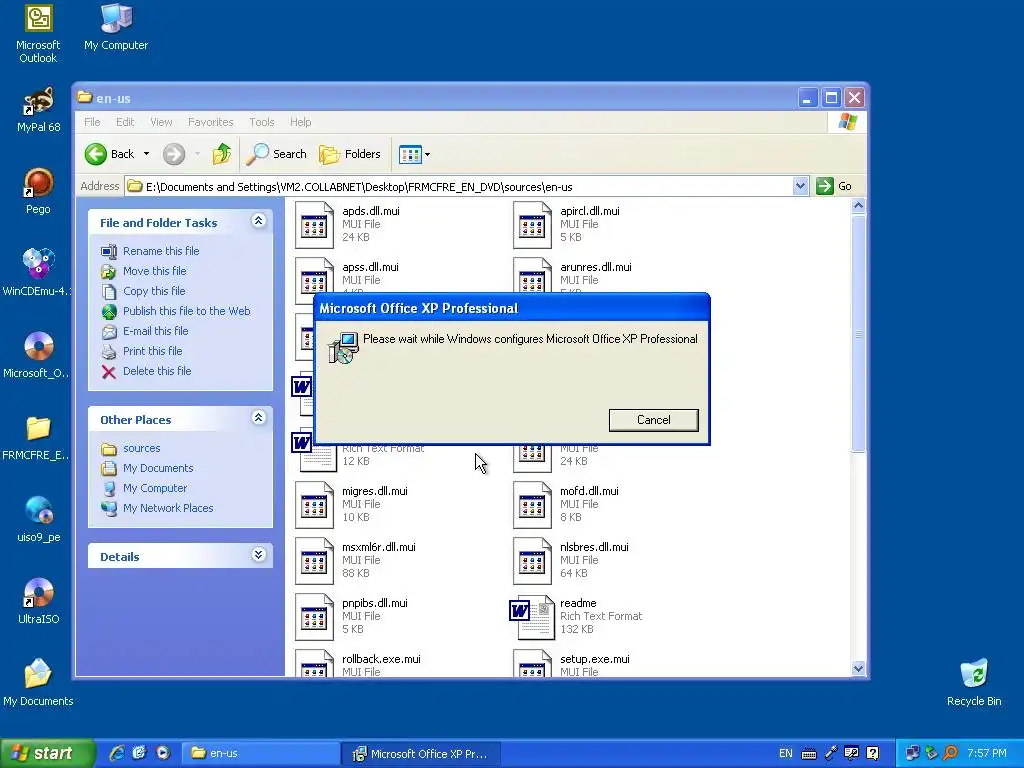
Task: Select the nlsbres.dll.mui file icon
Action: (532, 561)
